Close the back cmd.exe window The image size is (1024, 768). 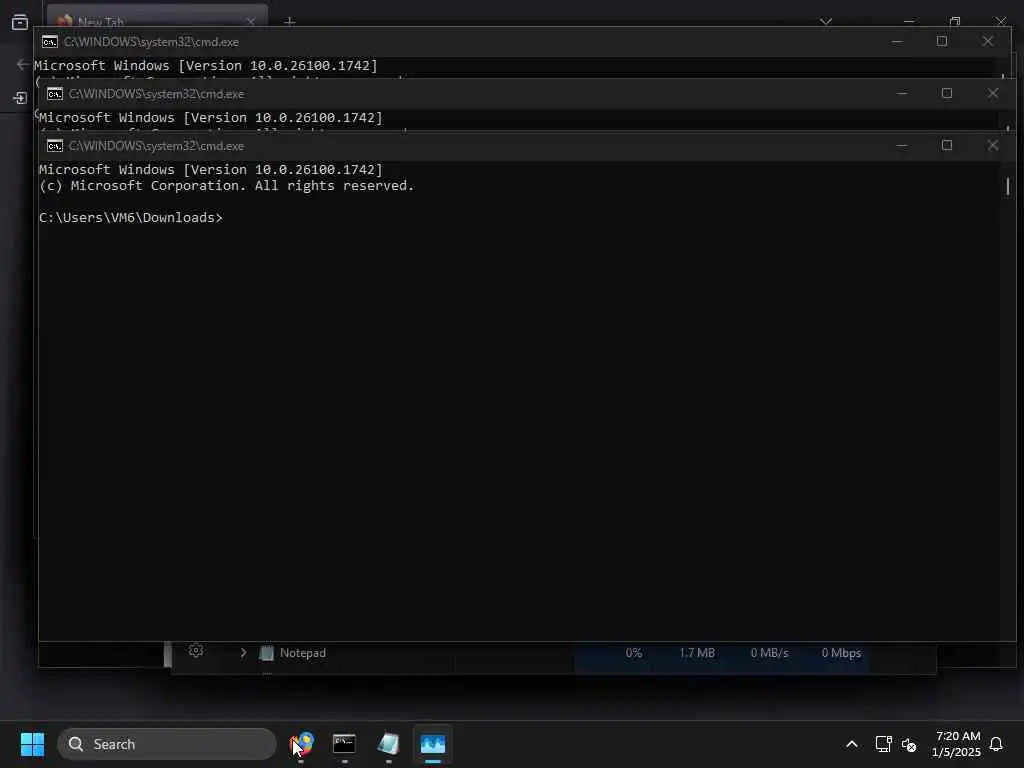coord(987,41)
